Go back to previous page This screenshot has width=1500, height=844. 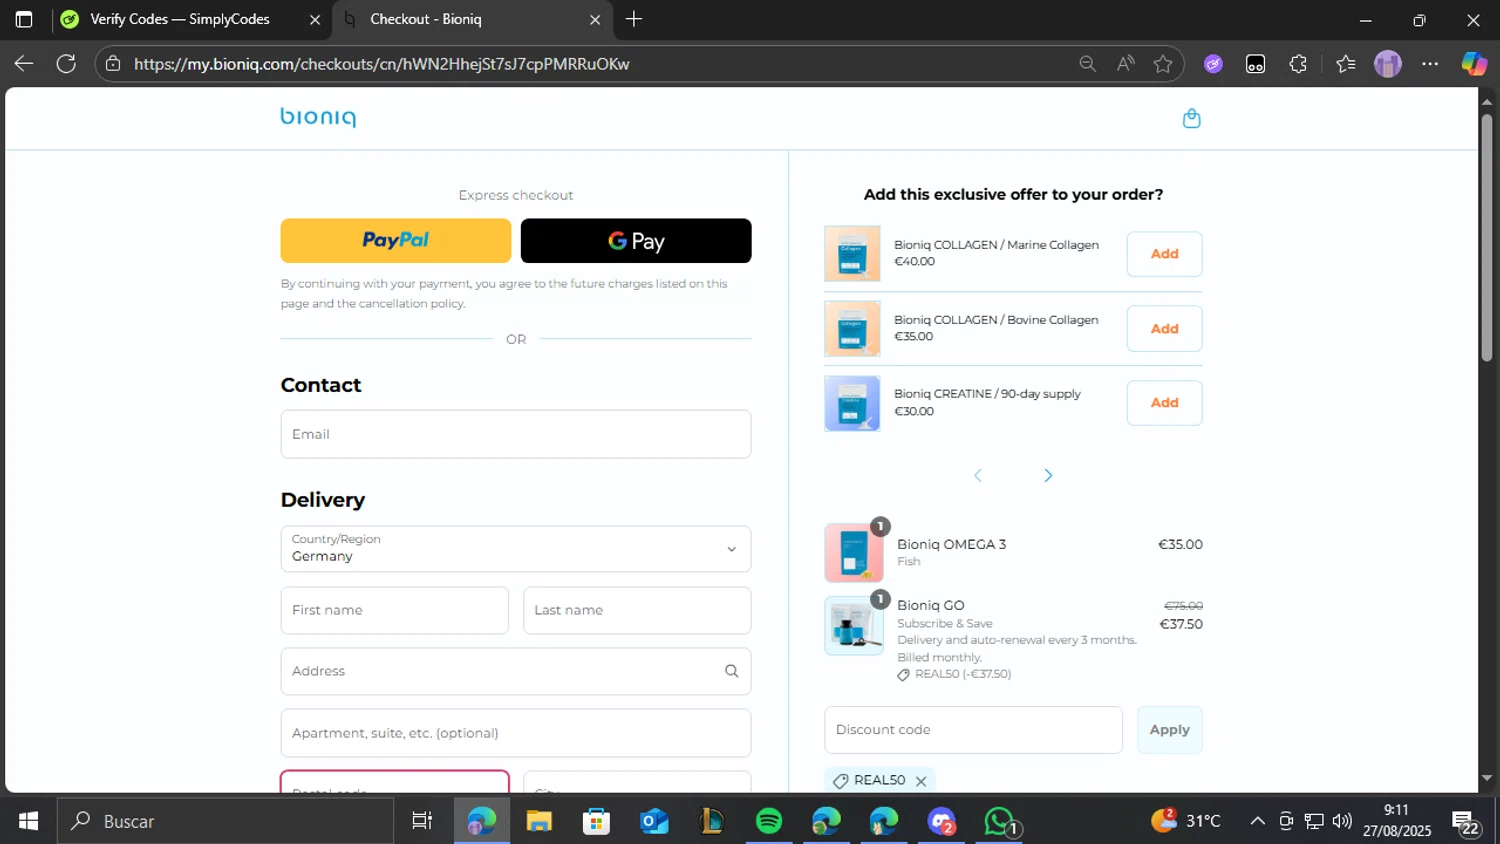click(x=24, y=64)
